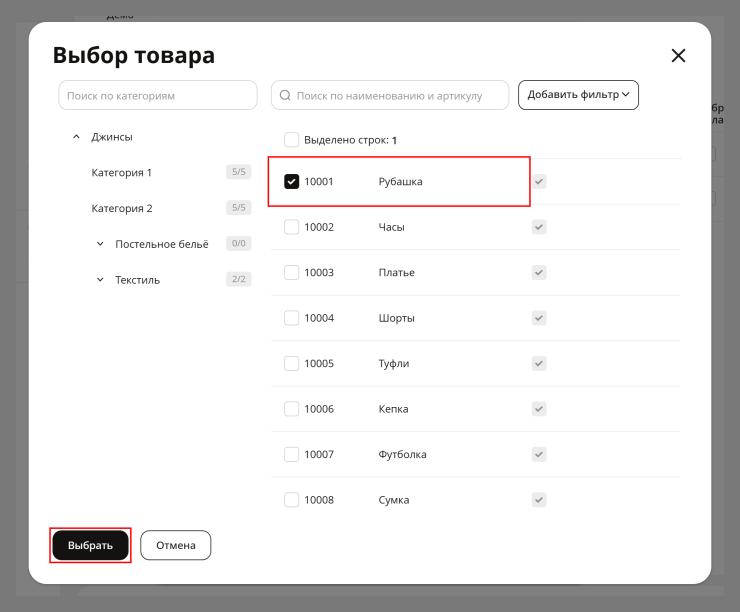Image resolution: width=740 pixels, height=612 pixels.
Task: Click the Отмена button
Action: click(176, 545)
